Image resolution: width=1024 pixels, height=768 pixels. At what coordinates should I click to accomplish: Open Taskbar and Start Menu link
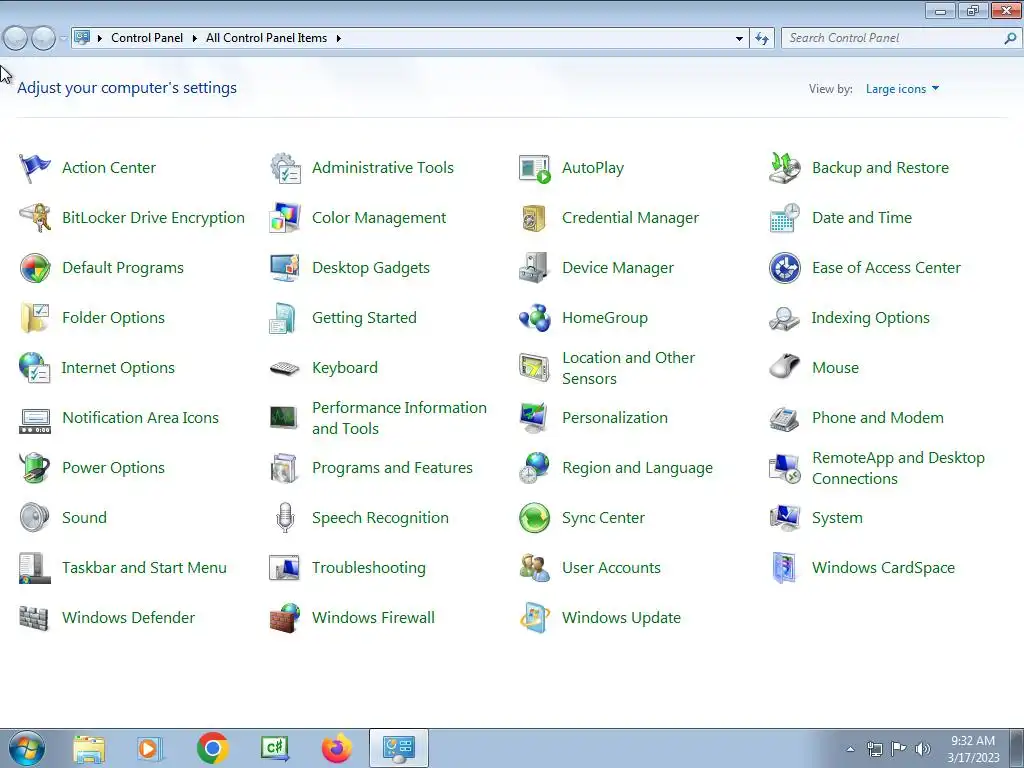click(144, 568)
